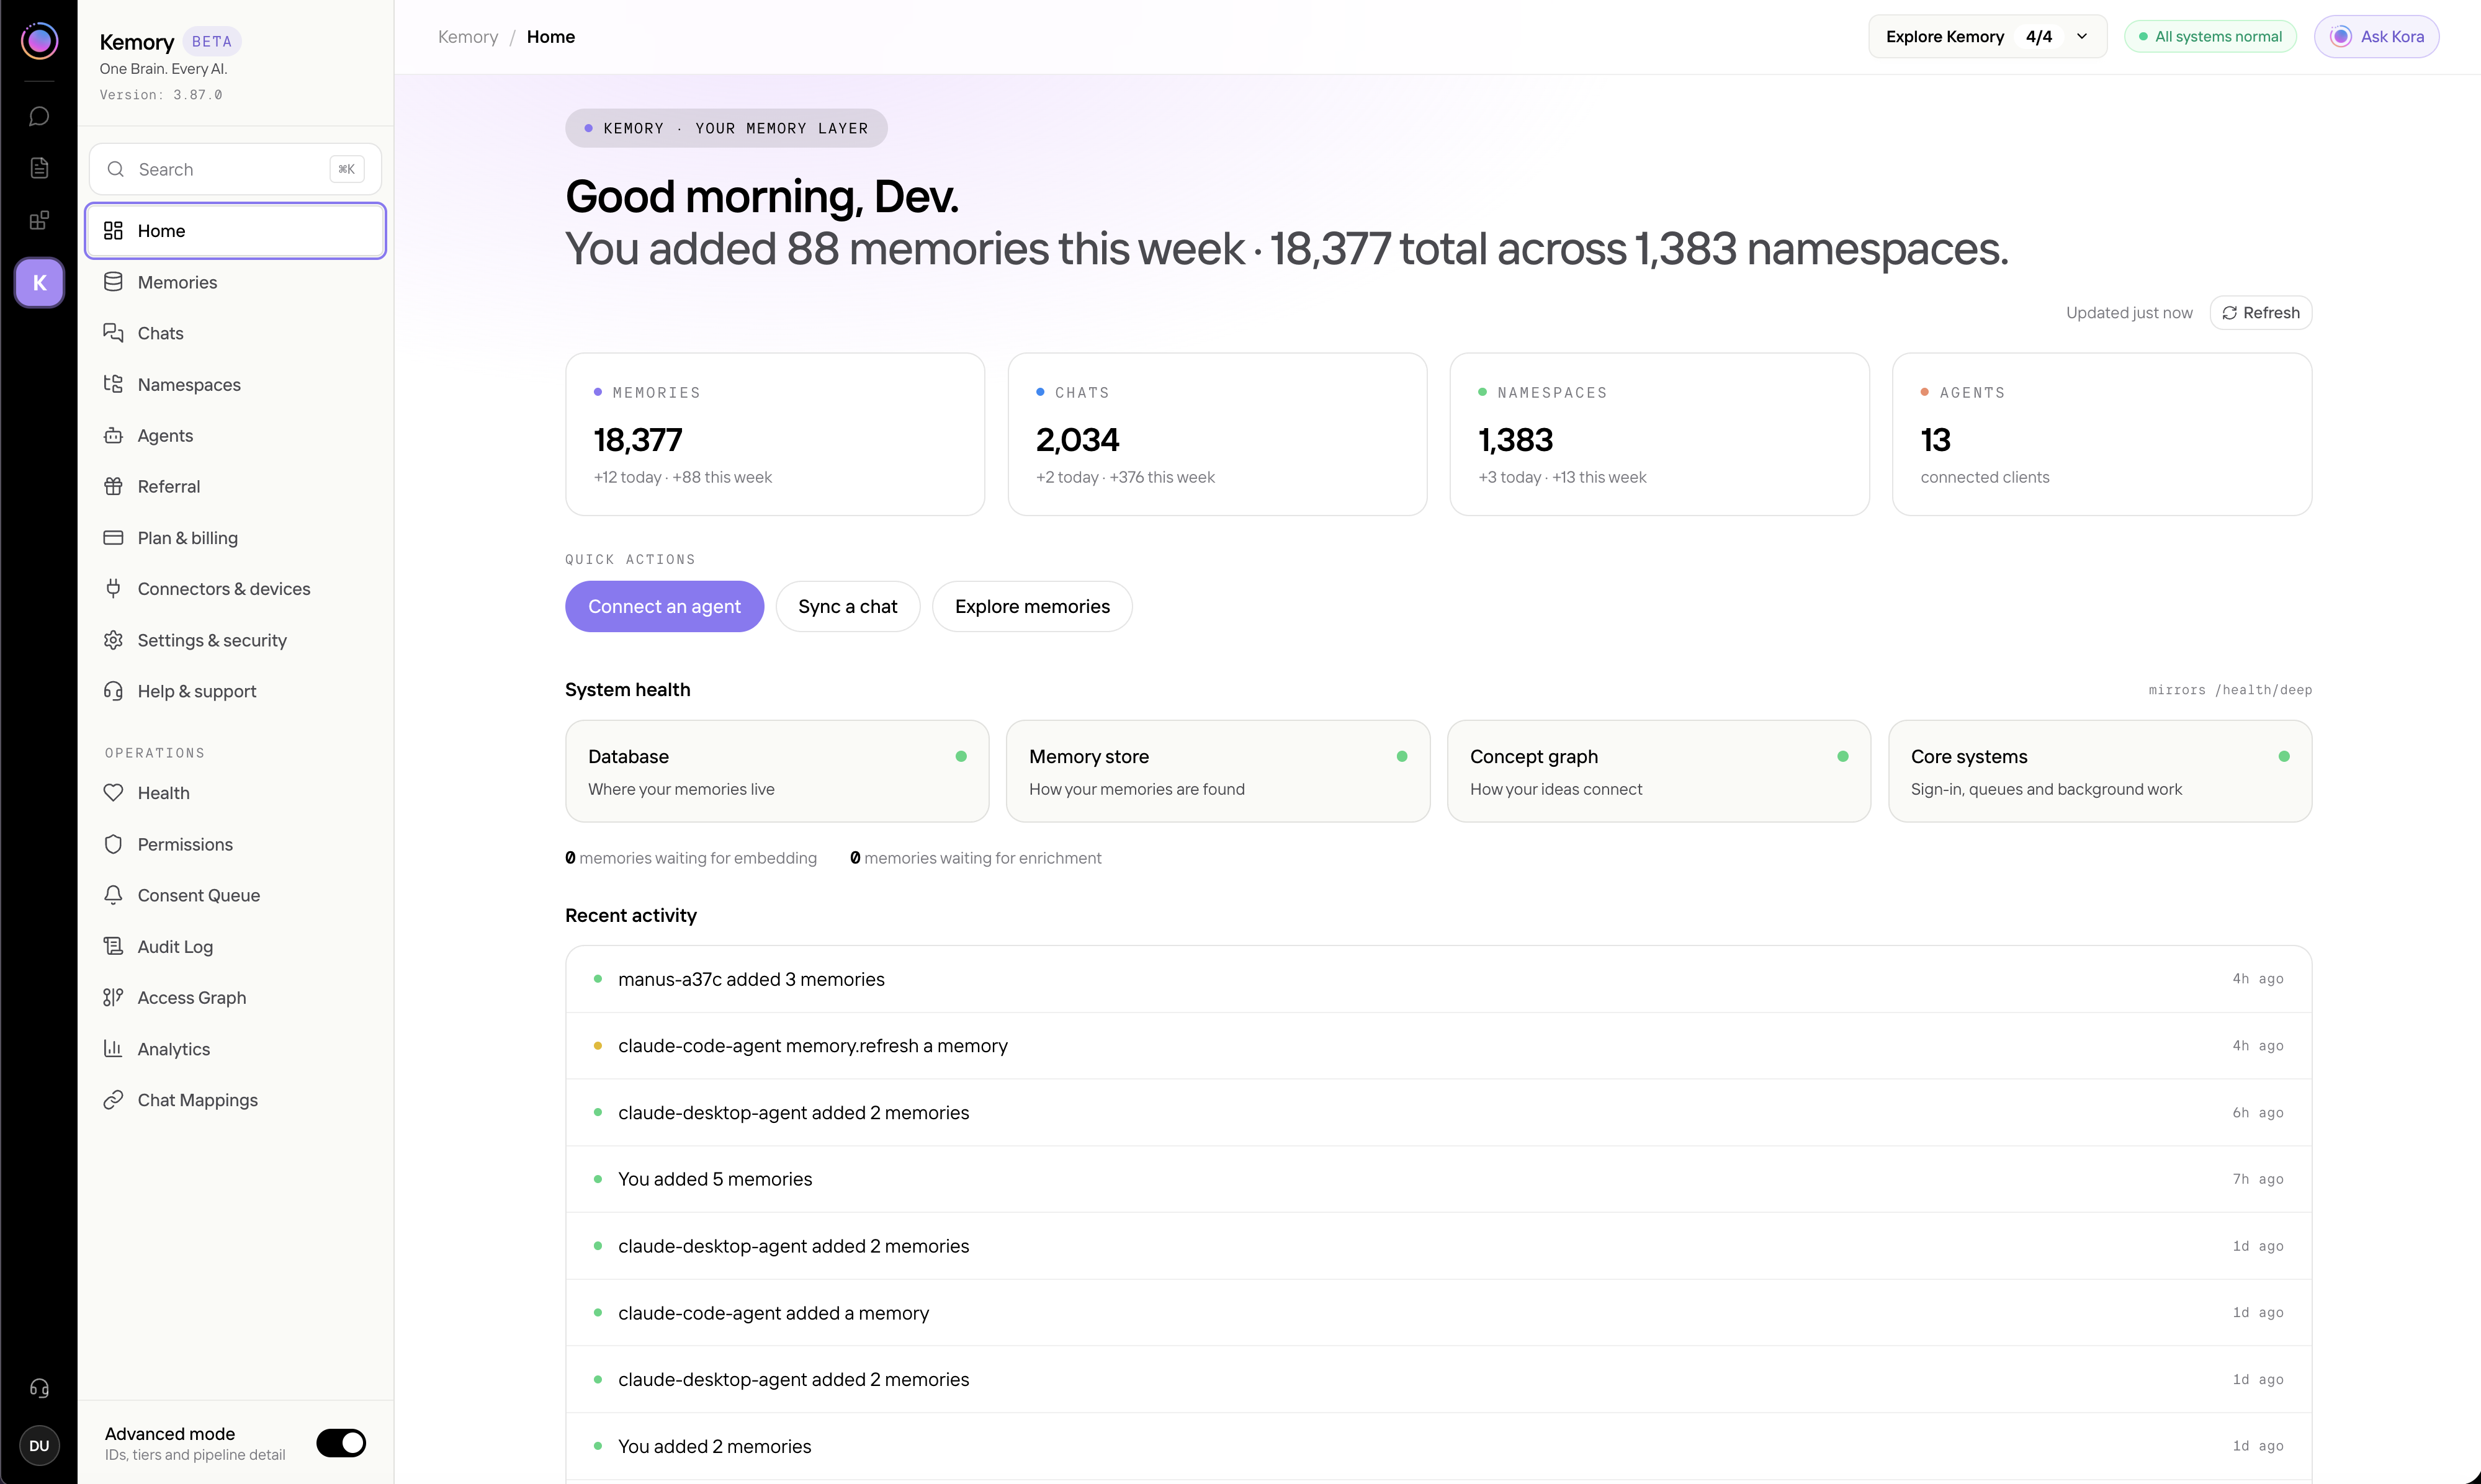Screen dimensions: 2481x1484
Task: Focus the Search input field
Action: tap(235, 169)
